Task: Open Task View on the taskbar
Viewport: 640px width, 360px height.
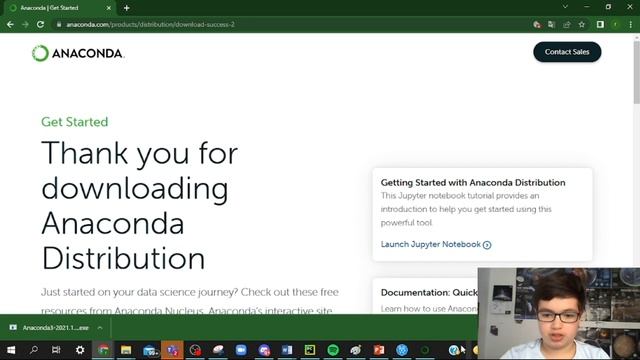Action: coord(56,350)
